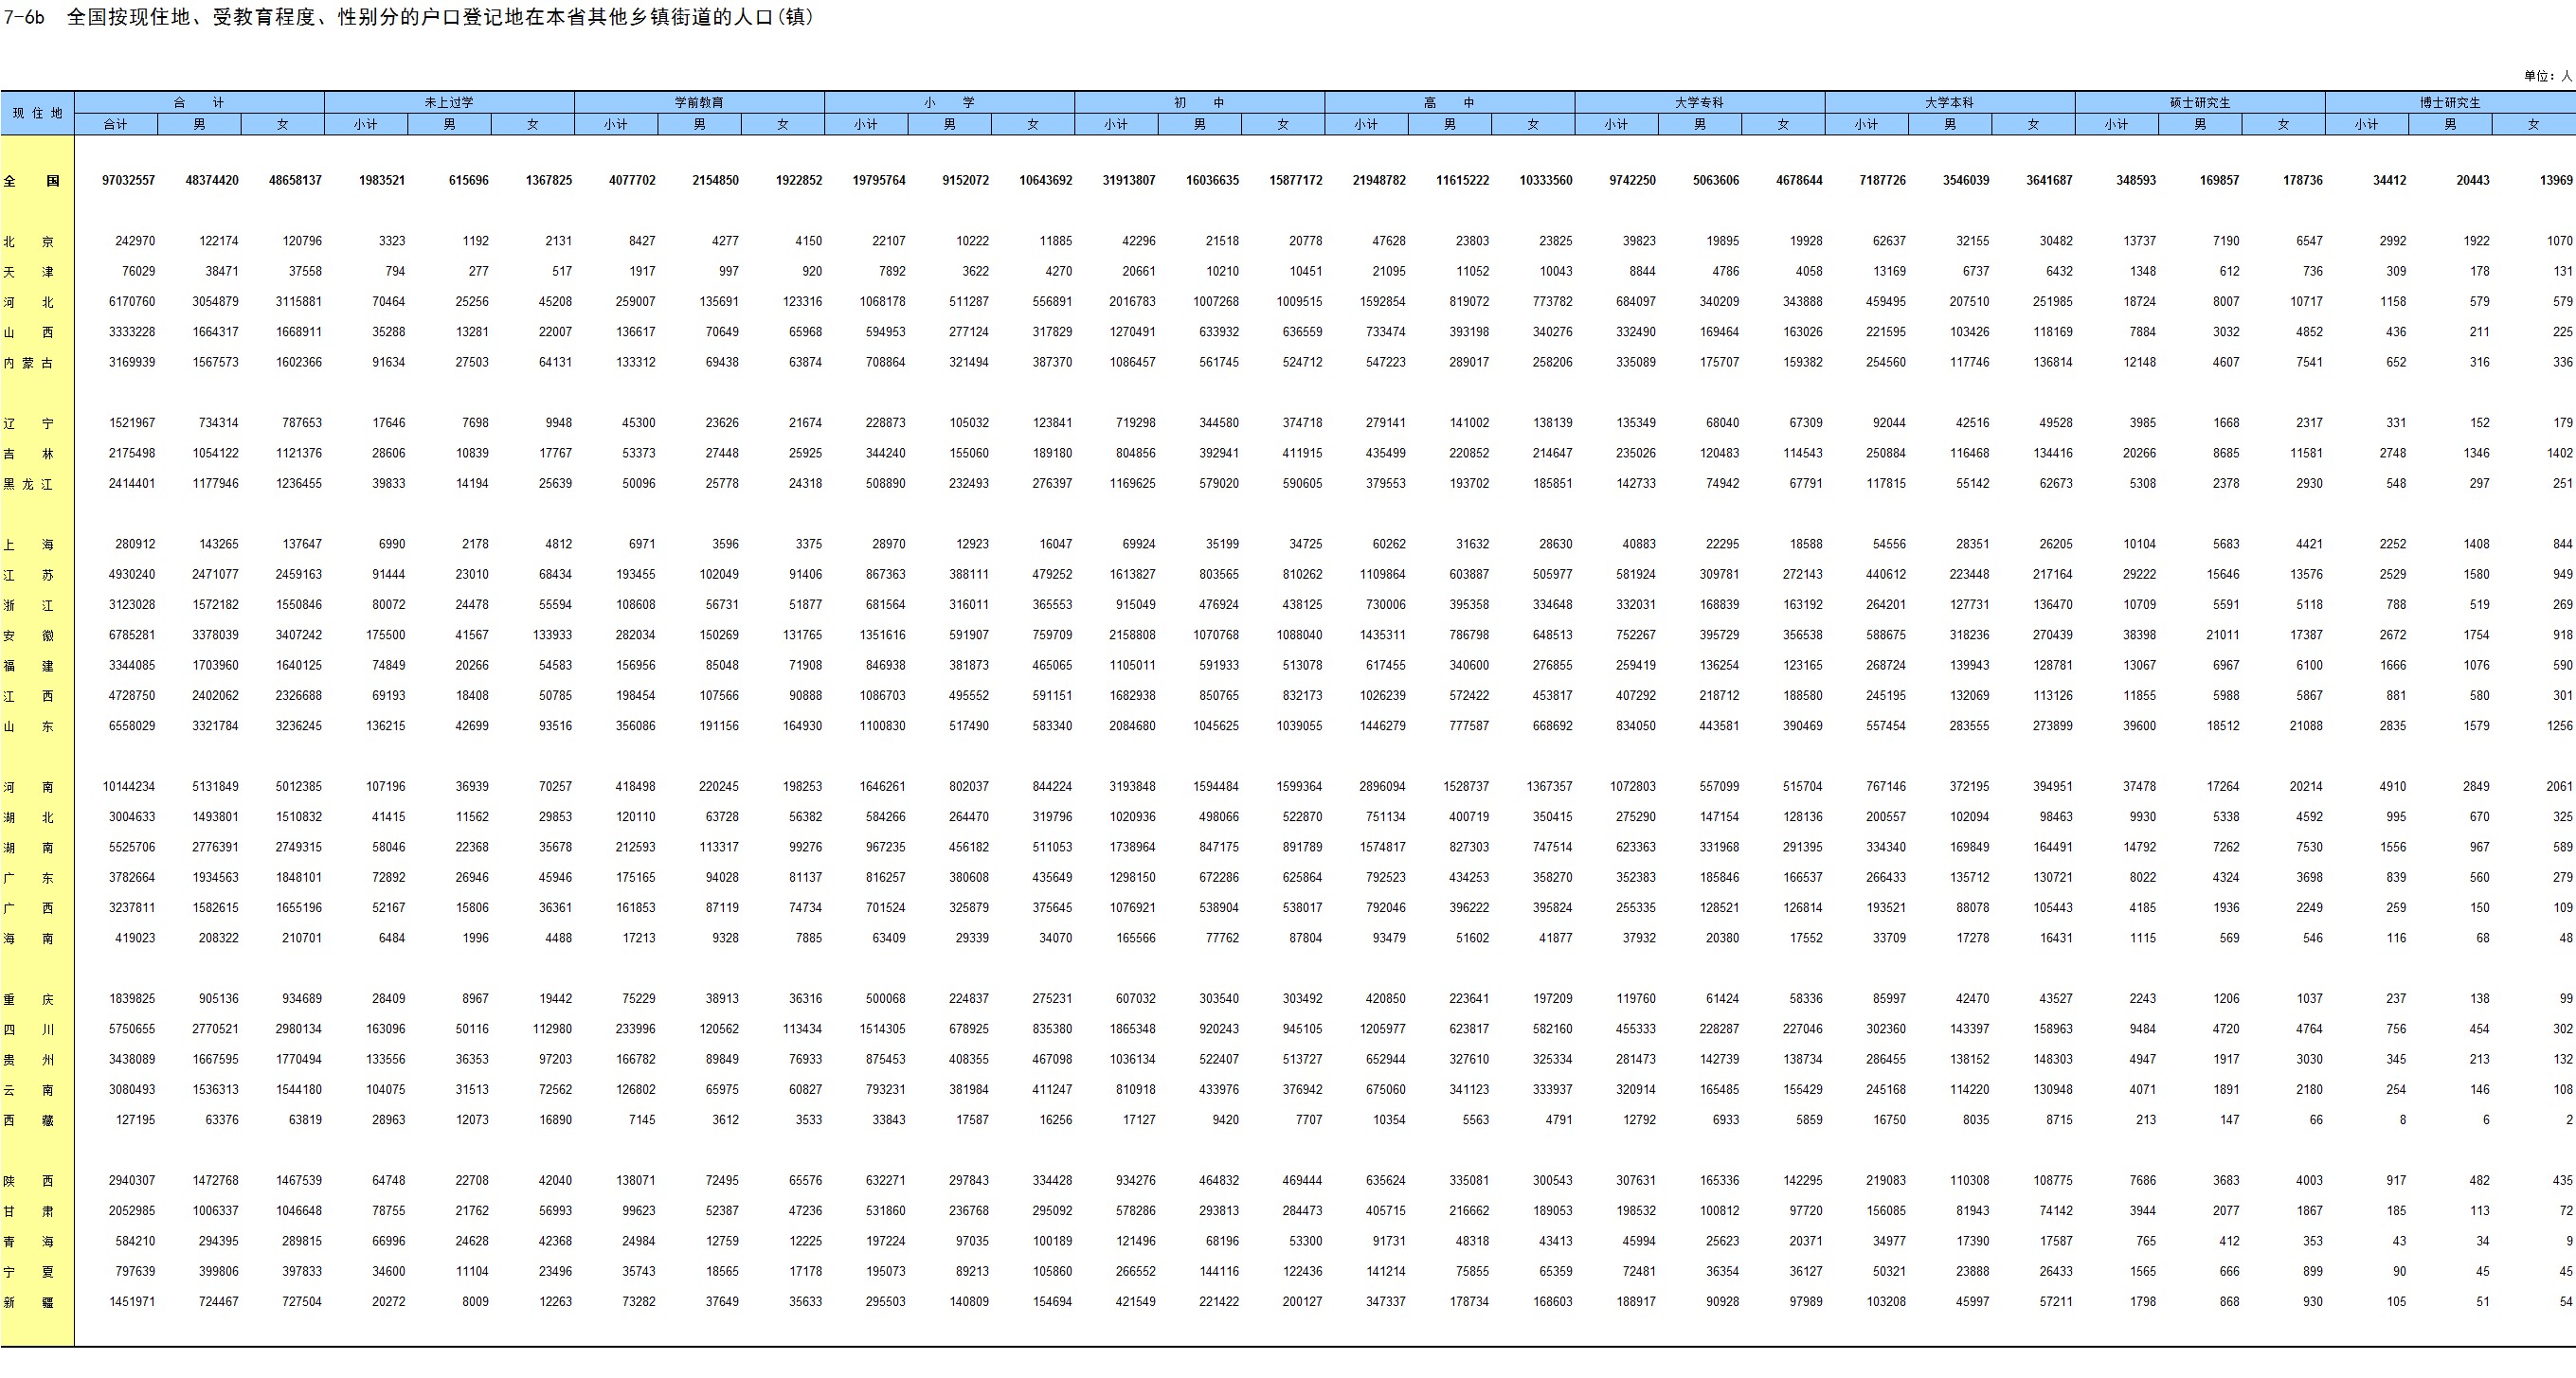Select cell 4910 in the 河南 row
Screen dimensions: 2576x1378
click(2392, 787)
